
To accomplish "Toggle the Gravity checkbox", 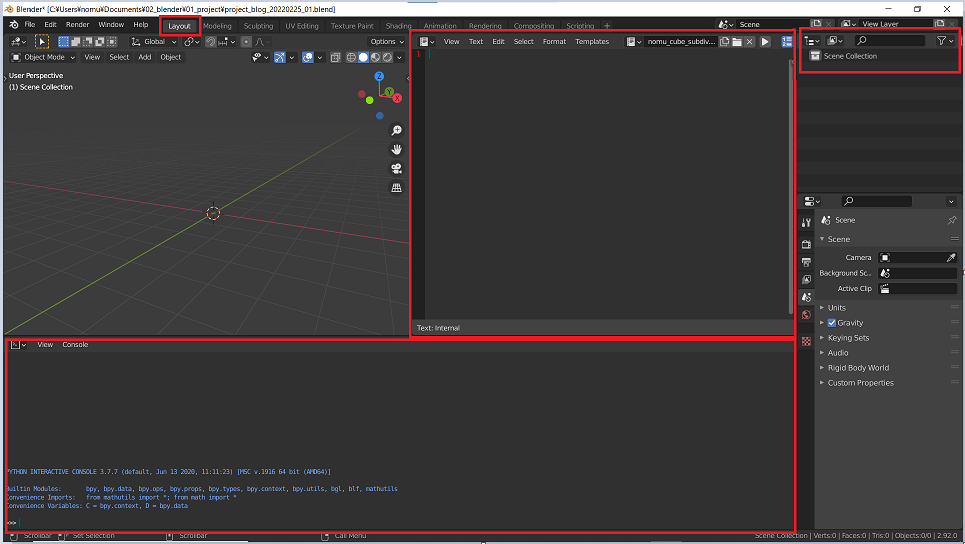I will pos(831,322).
